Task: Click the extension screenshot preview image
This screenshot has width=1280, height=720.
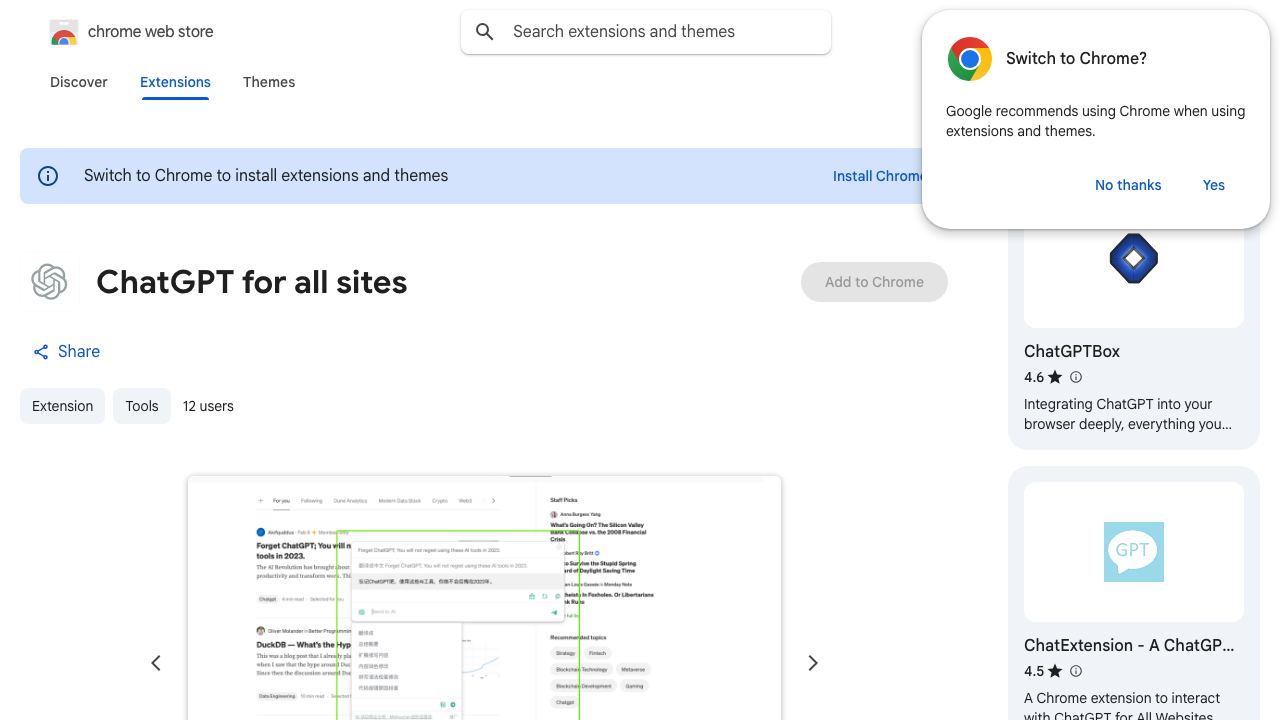Action: (x=484, y=598)
